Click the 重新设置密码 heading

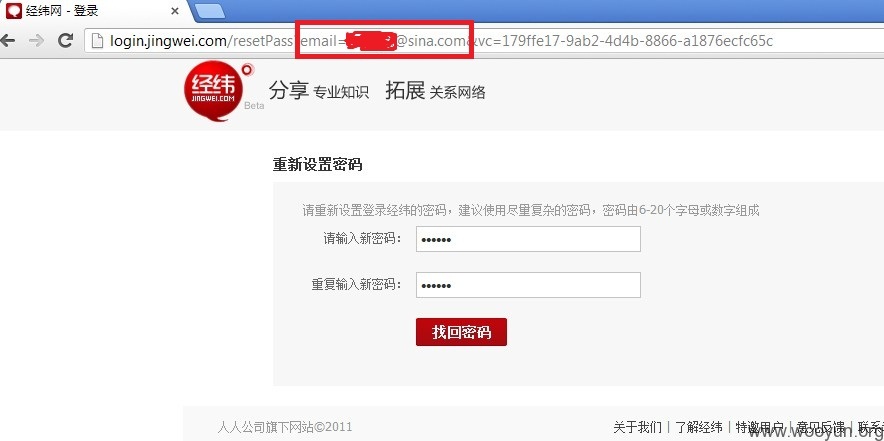pyautogui.click(x=317, y=165)
